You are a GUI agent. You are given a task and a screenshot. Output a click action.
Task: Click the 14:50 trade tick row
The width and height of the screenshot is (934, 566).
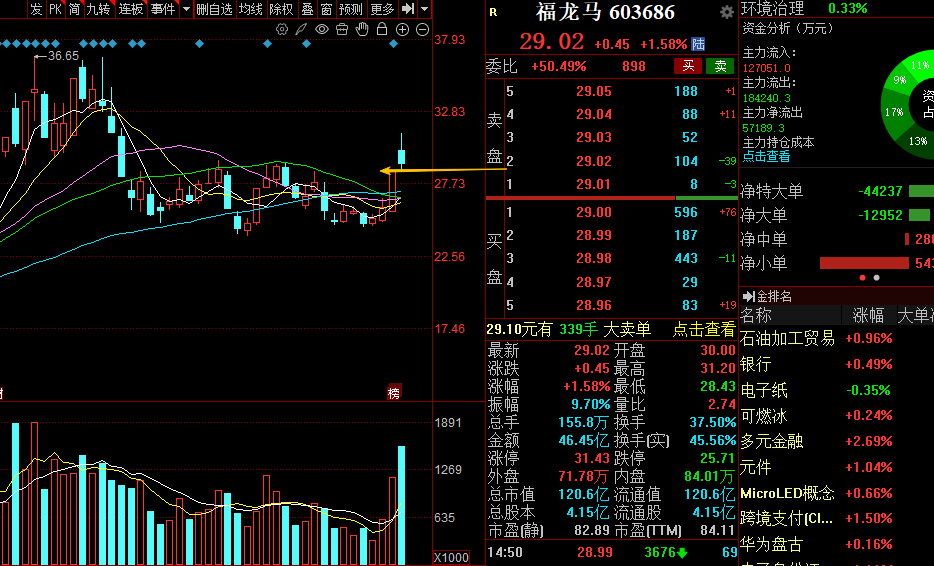click(x=612, y=552)
